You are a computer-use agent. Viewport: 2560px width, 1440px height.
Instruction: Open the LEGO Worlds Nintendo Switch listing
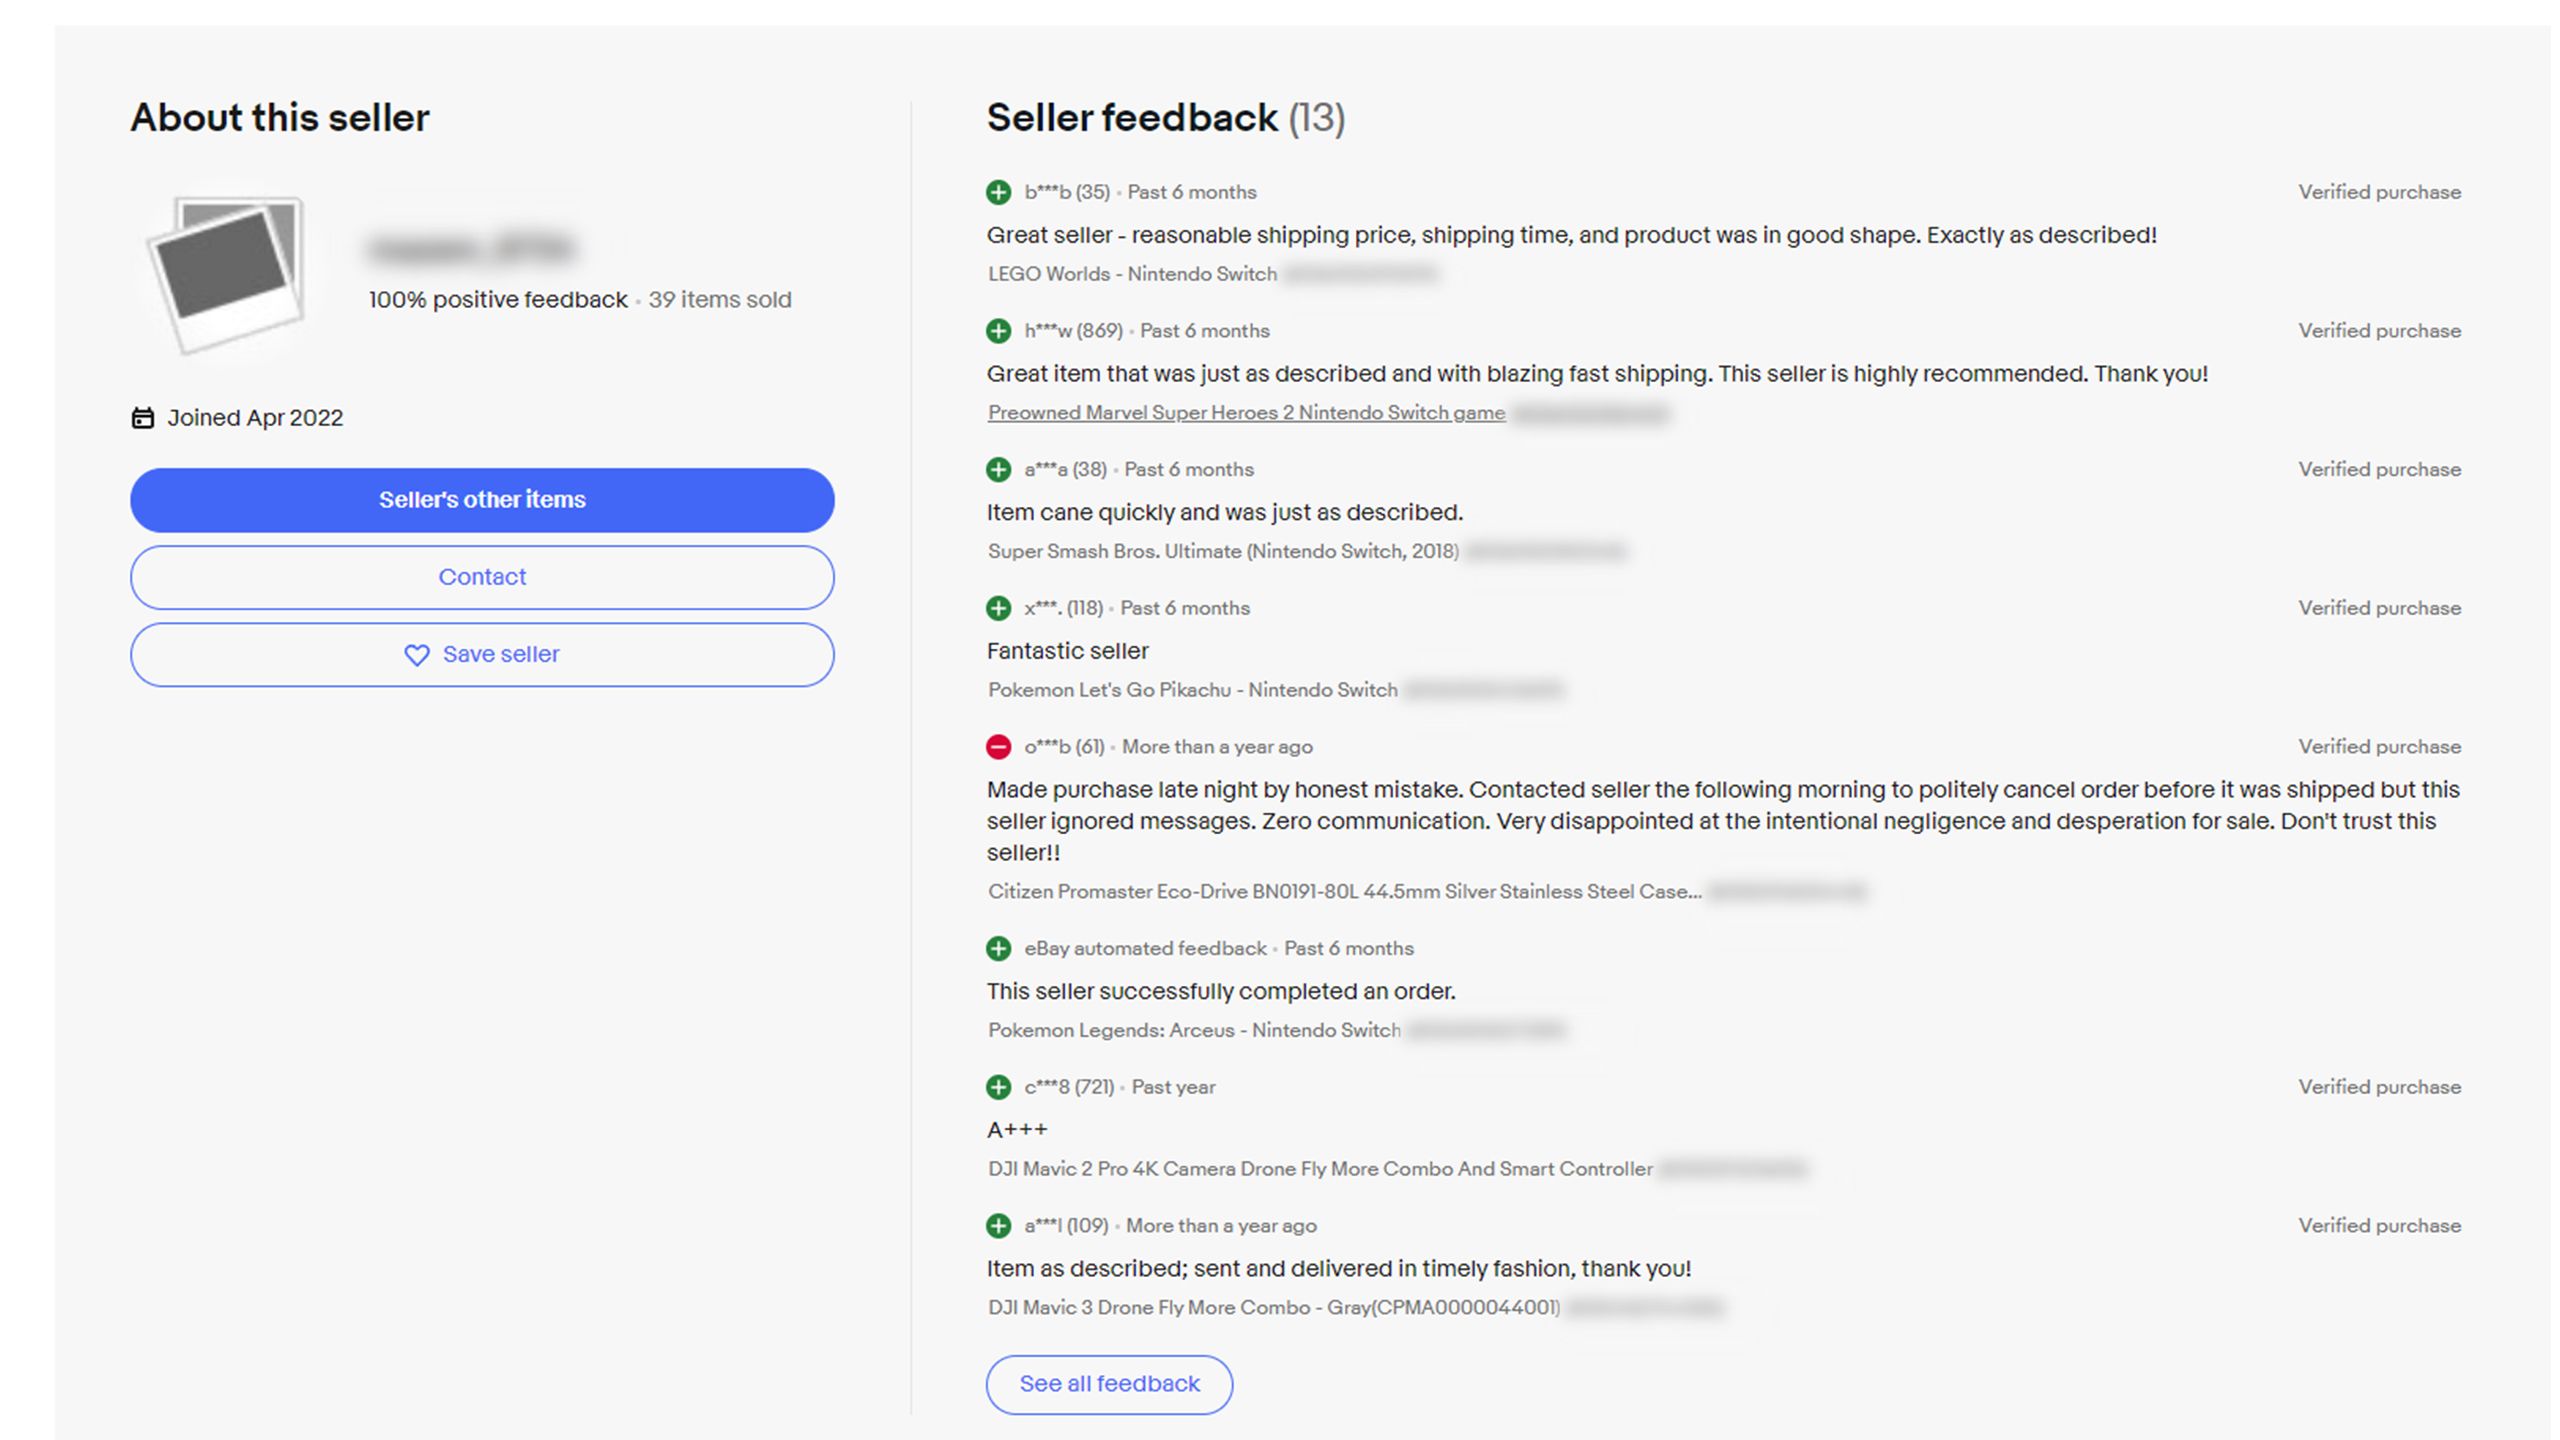pos(1132,274)
